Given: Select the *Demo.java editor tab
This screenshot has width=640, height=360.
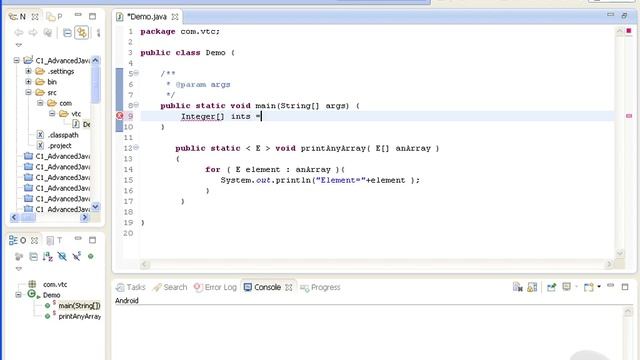Looking at the screenshot, I should pos(147,17).
